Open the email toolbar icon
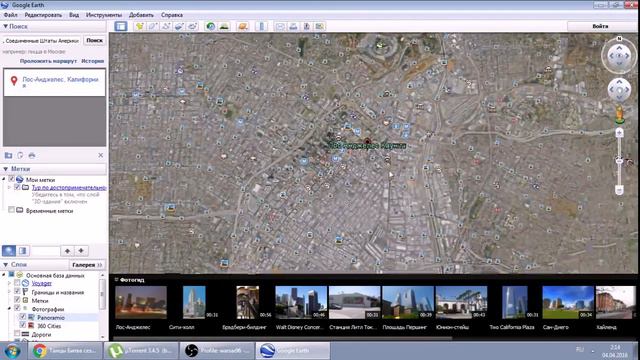Screen dimensions: 640x360 tap(280, 26)
